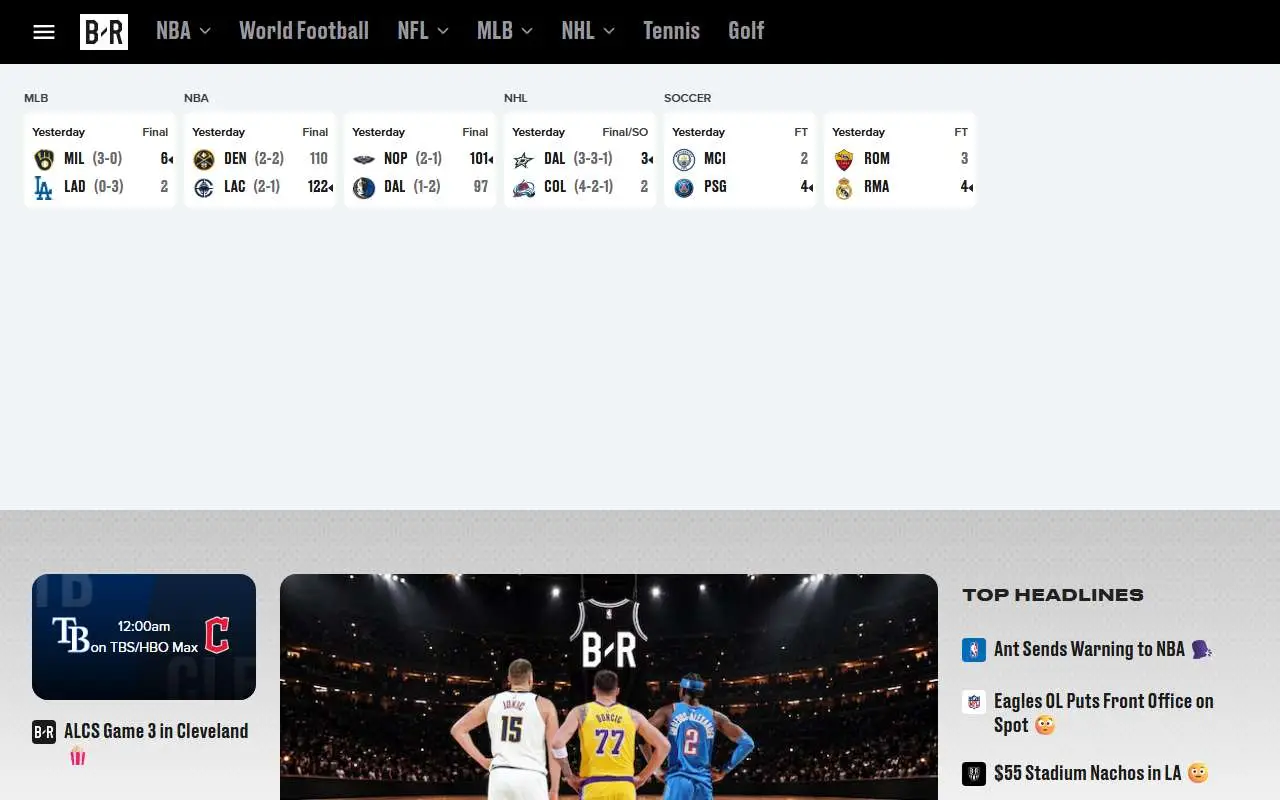1280x800 pixels.
Task: Click the RMA team abbreviation
Action: (877, 187)
